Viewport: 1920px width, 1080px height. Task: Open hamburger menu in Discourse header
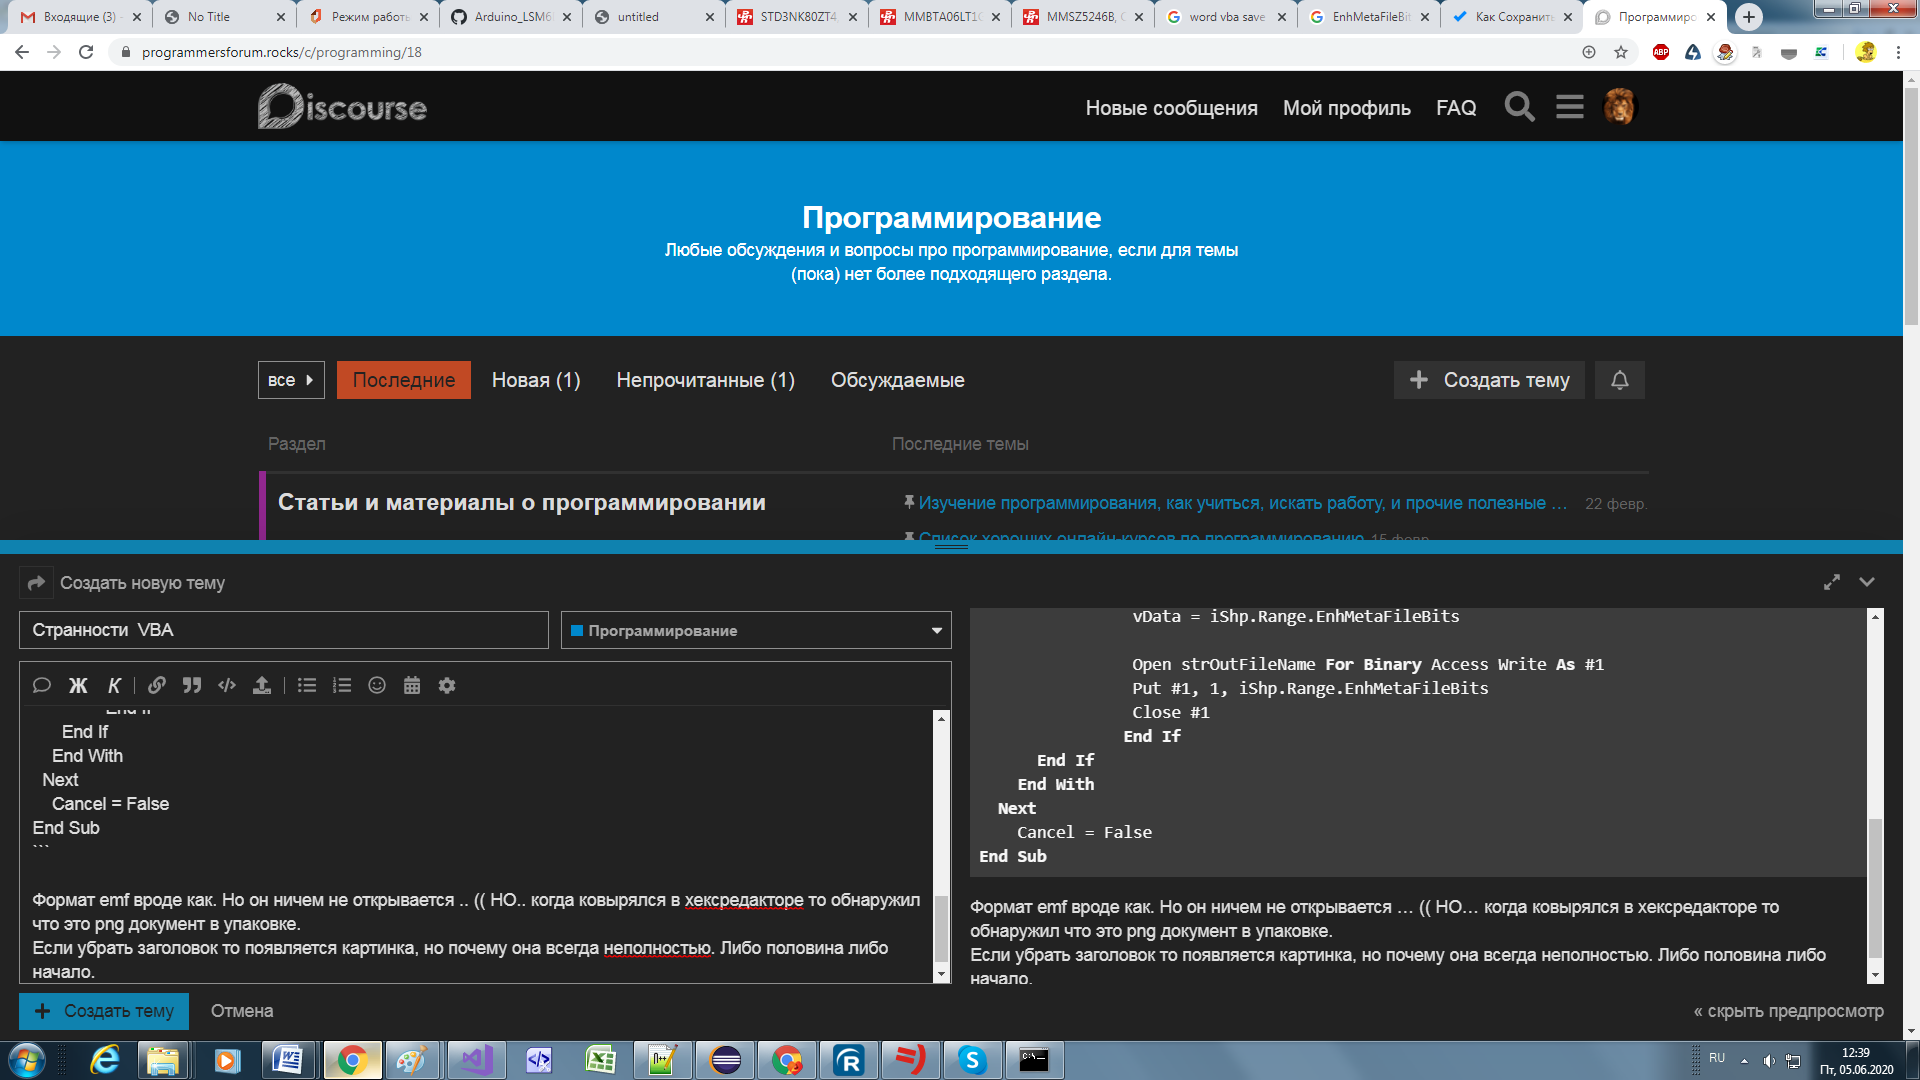click(x=1570, y=107)
